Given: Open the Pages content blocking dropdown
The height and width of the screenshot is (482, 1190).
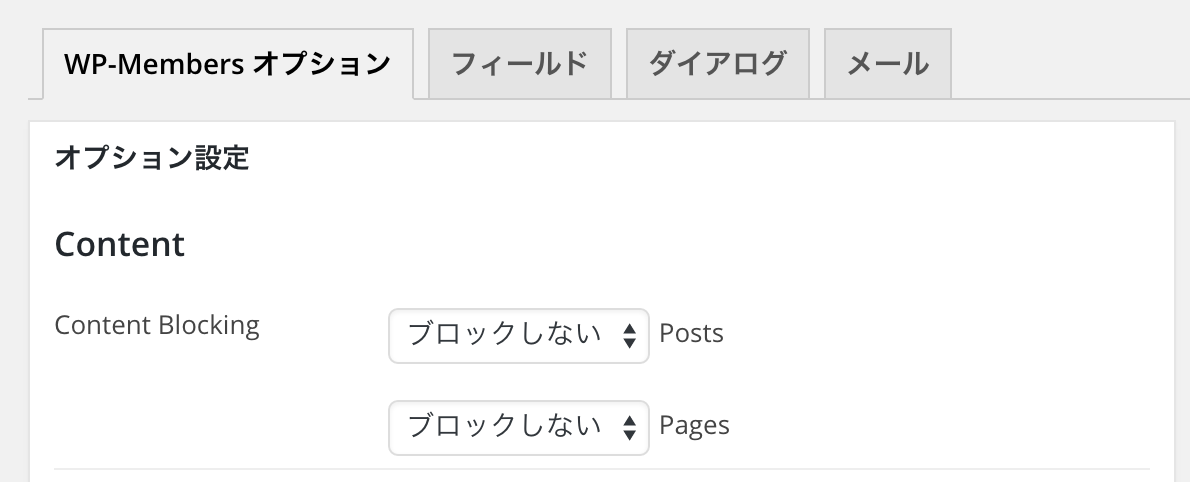Looking at the screenshot, I should [519, 427].
